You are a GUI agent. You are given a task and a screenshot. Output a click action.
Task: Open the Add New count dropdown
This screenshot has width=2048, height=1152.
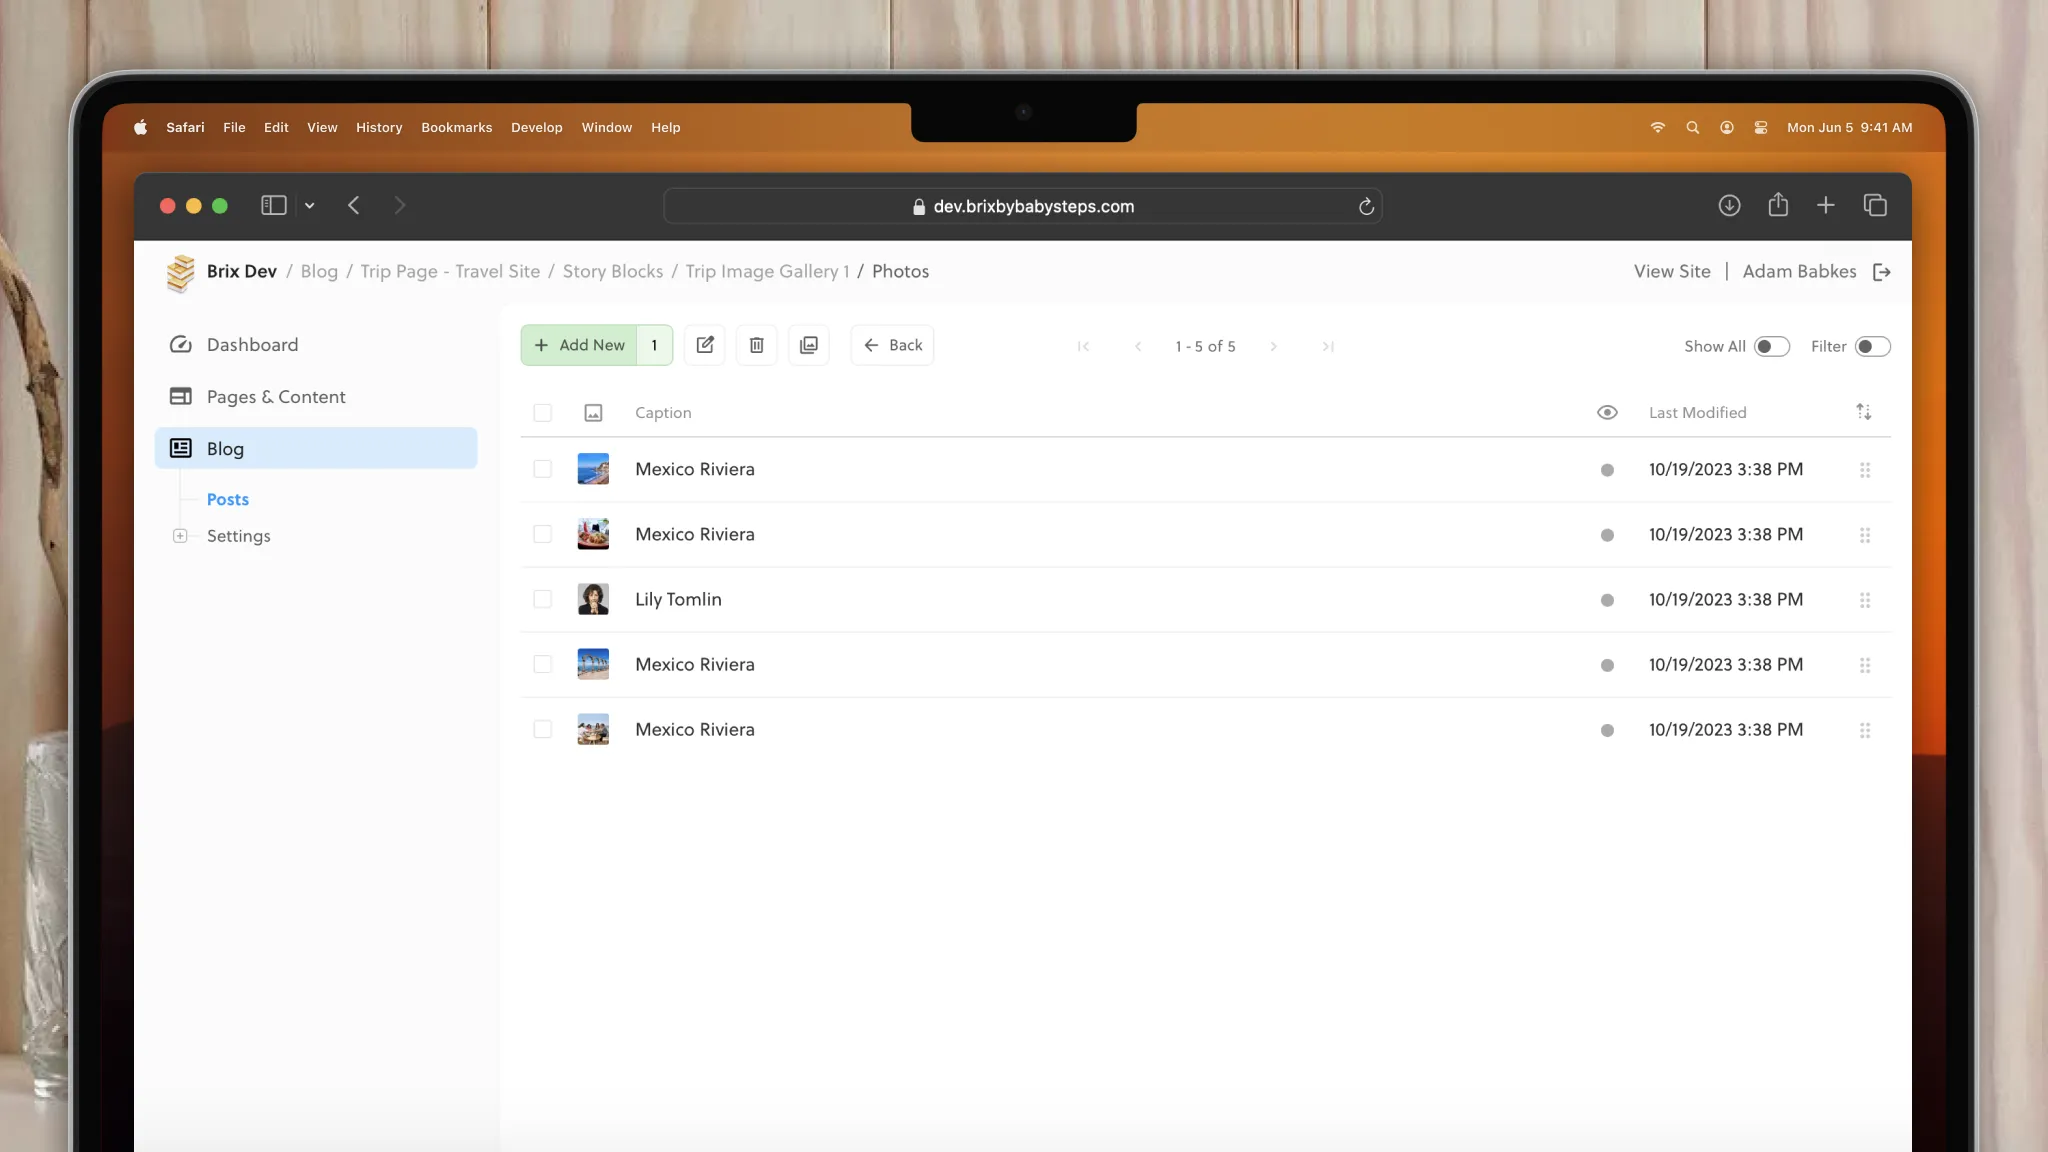pyautogui.click(x=655, y=345)
